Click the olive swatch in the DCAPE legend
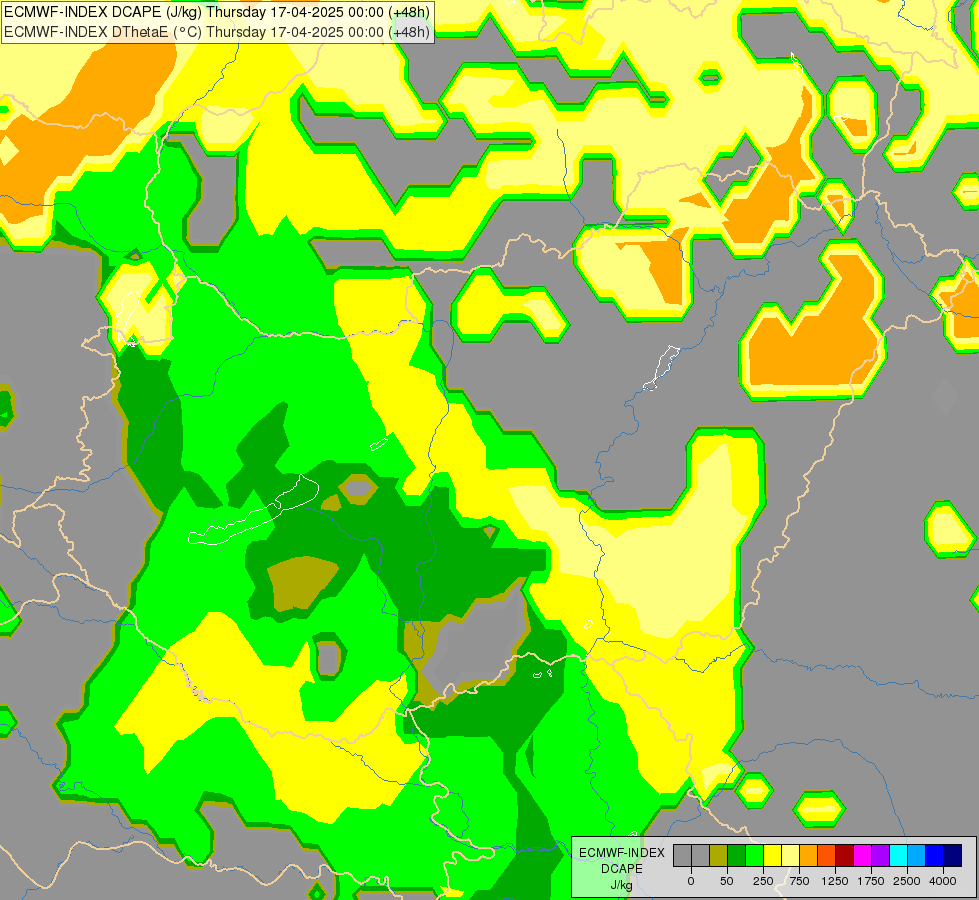Viewport: 979px width, 900px height. 719,855
